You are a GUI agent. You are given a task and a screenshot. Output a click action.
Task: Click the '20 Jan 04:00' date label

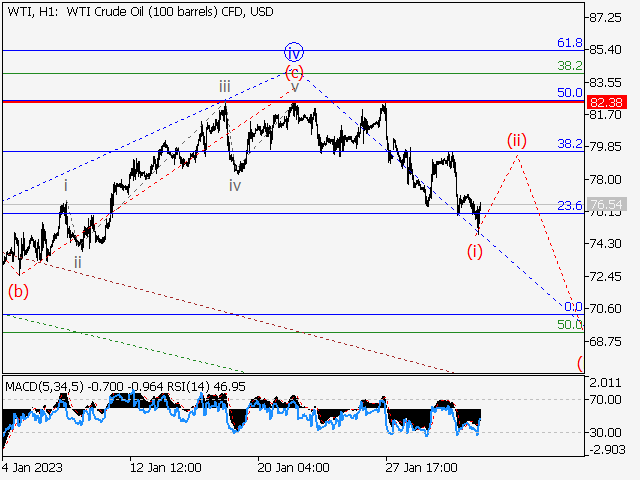click(x=293, y=467)
